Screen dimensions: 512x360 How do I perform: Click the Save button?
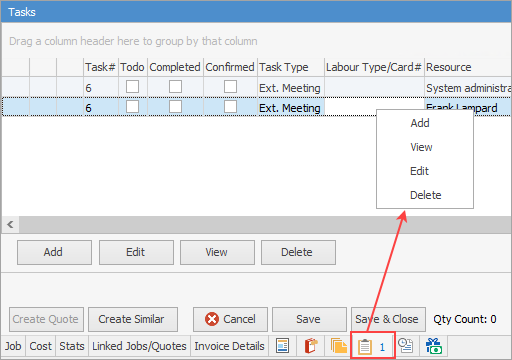click(309, 319)
